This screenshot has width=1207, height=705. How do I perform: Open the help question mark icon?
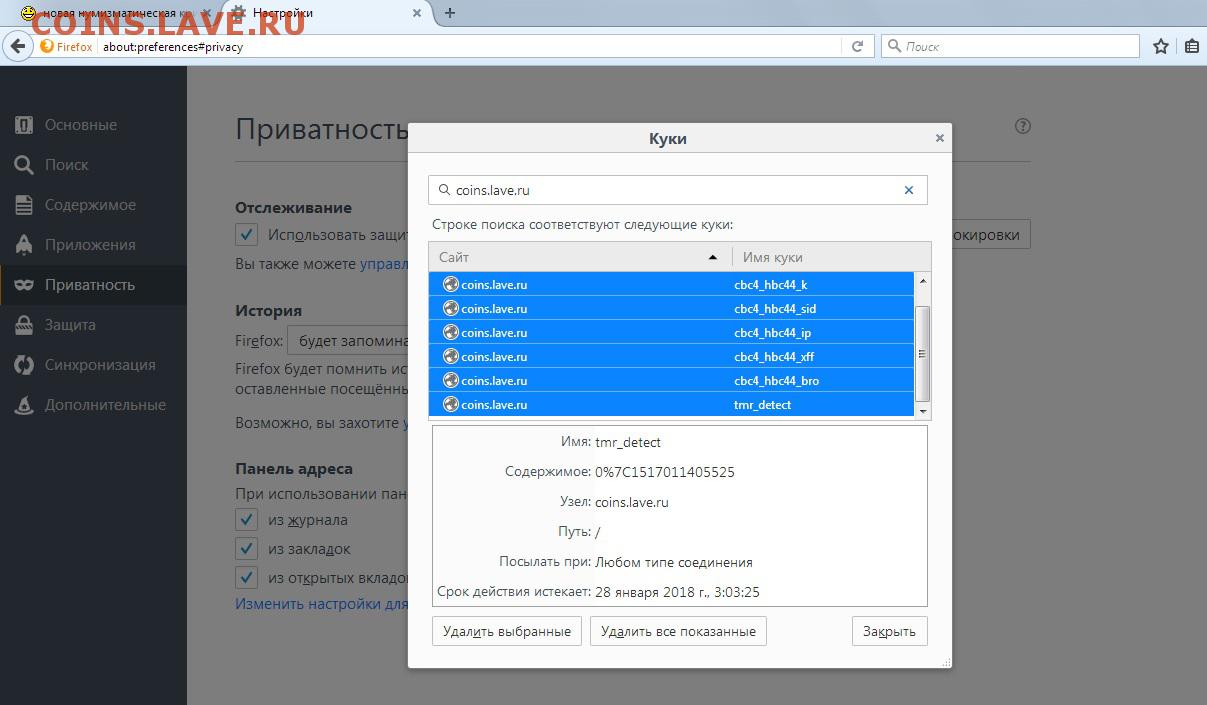pos(1022,126)
